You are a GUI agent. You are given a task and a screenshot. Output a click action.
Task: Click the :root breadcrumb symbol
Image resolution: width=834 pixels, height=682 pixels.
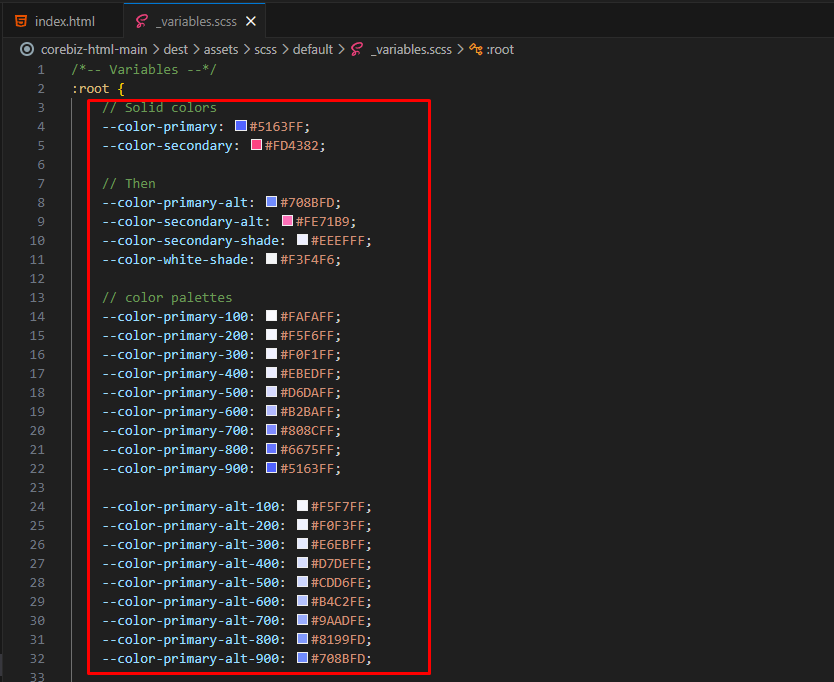click(500, 49)
